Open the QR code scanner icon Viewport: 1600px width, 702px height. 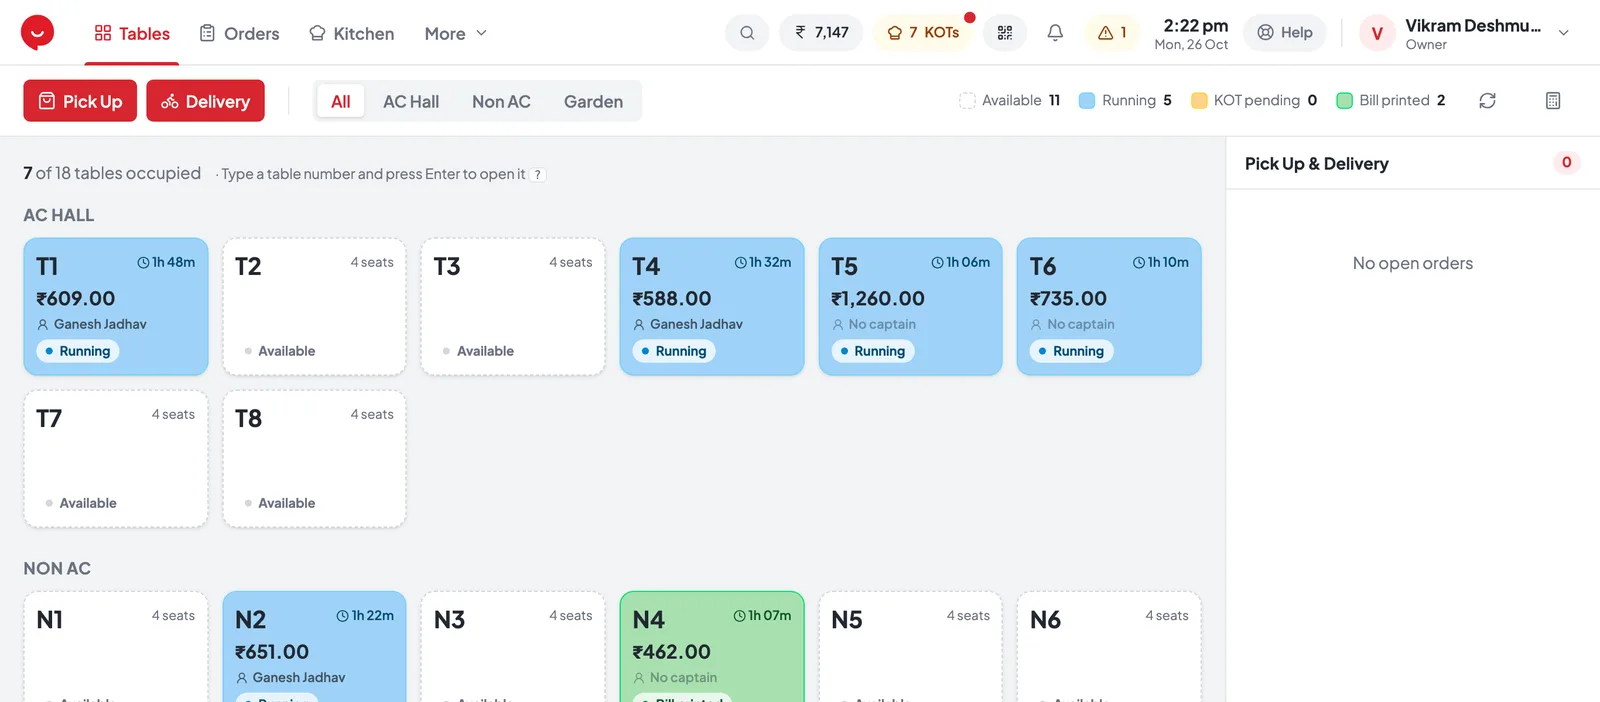[x=1005, y=33]
